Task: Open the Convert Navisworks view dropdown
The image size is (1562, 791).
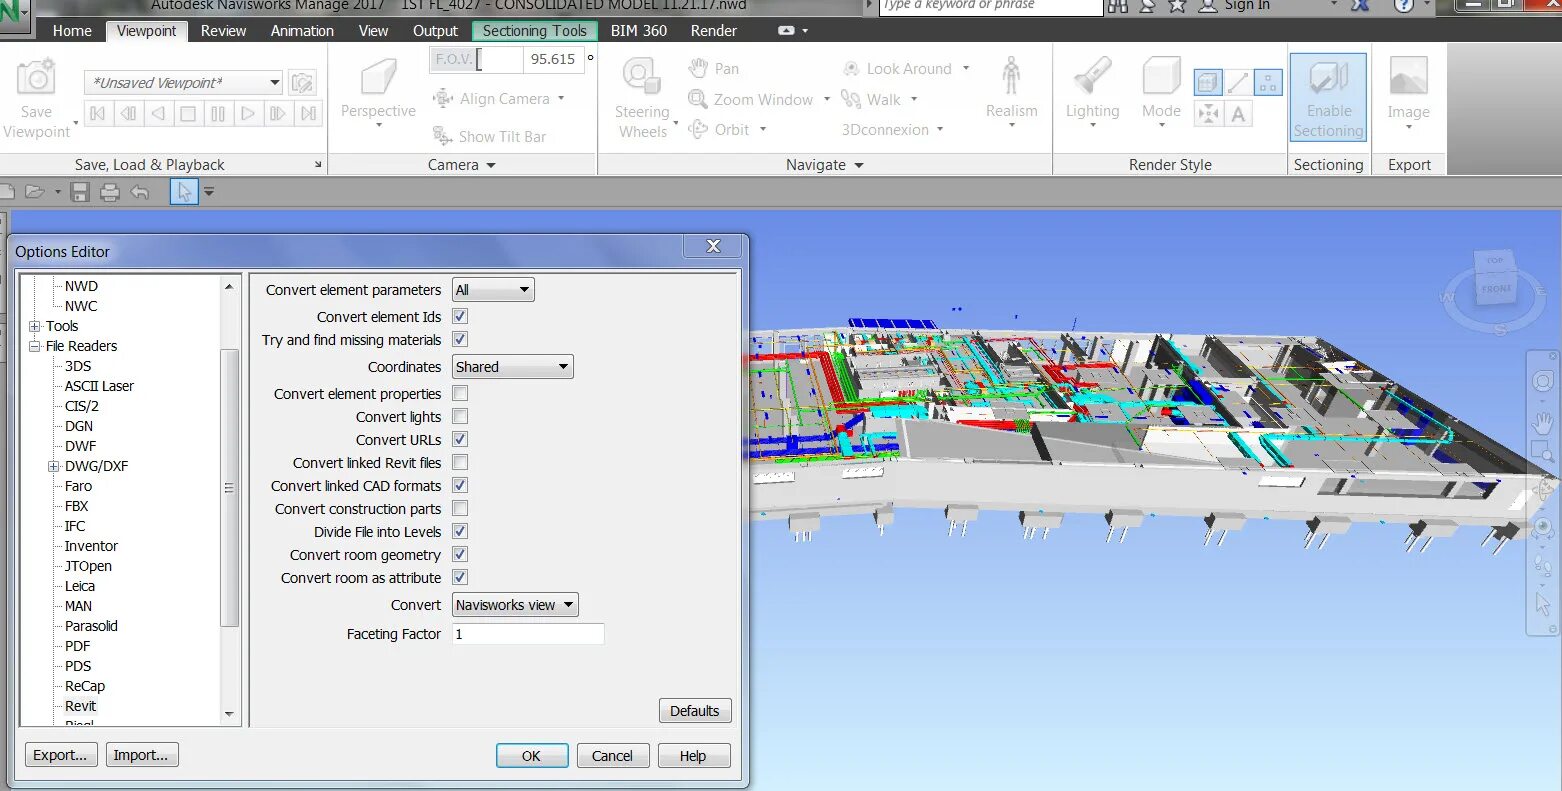Action: [x=515, y=605]
